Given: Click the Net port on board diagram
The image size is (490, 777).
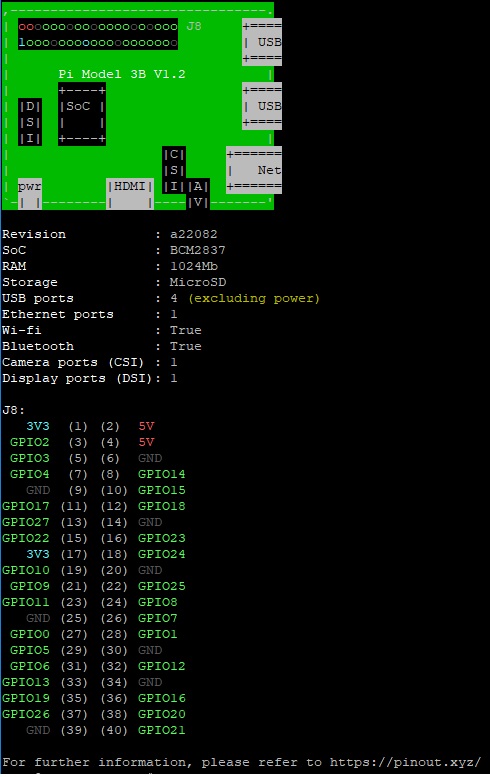Looking at the screenshot, I should coord(254,170).
